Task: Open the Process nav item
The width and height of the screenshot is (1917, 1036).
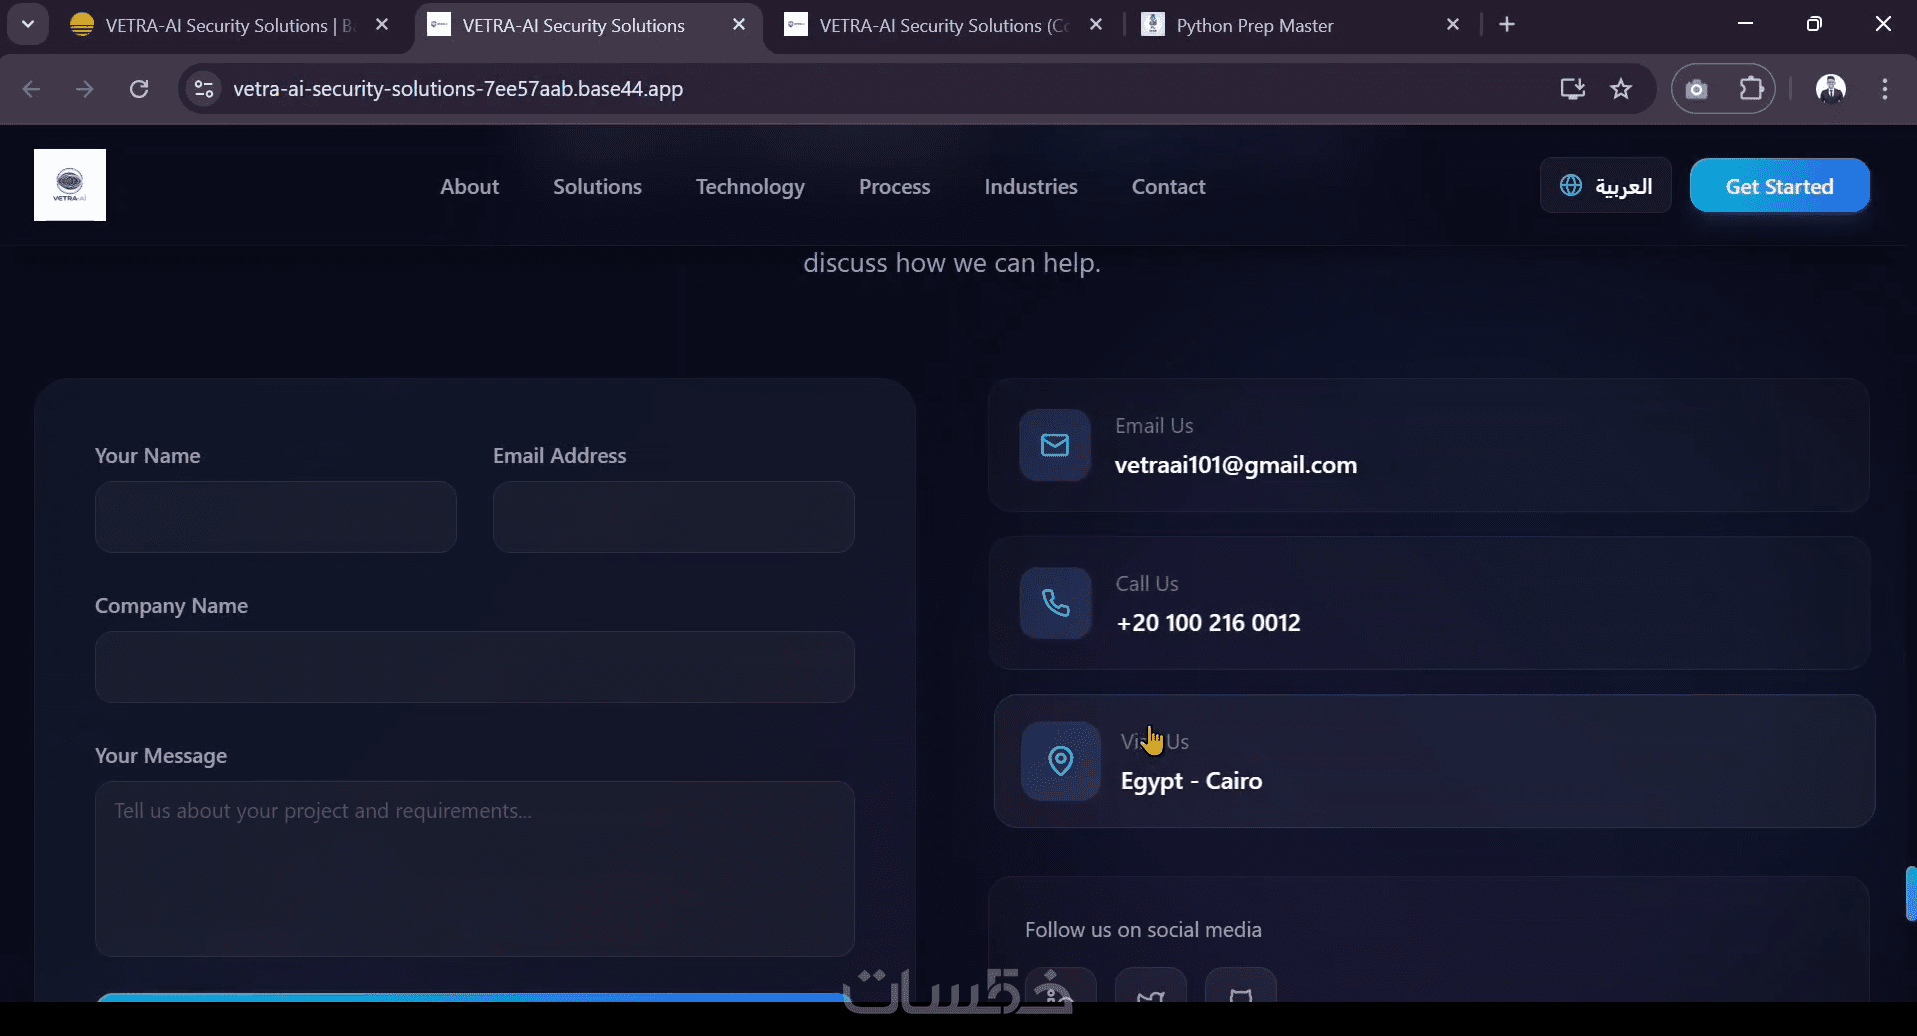Action: pos(894,186)
